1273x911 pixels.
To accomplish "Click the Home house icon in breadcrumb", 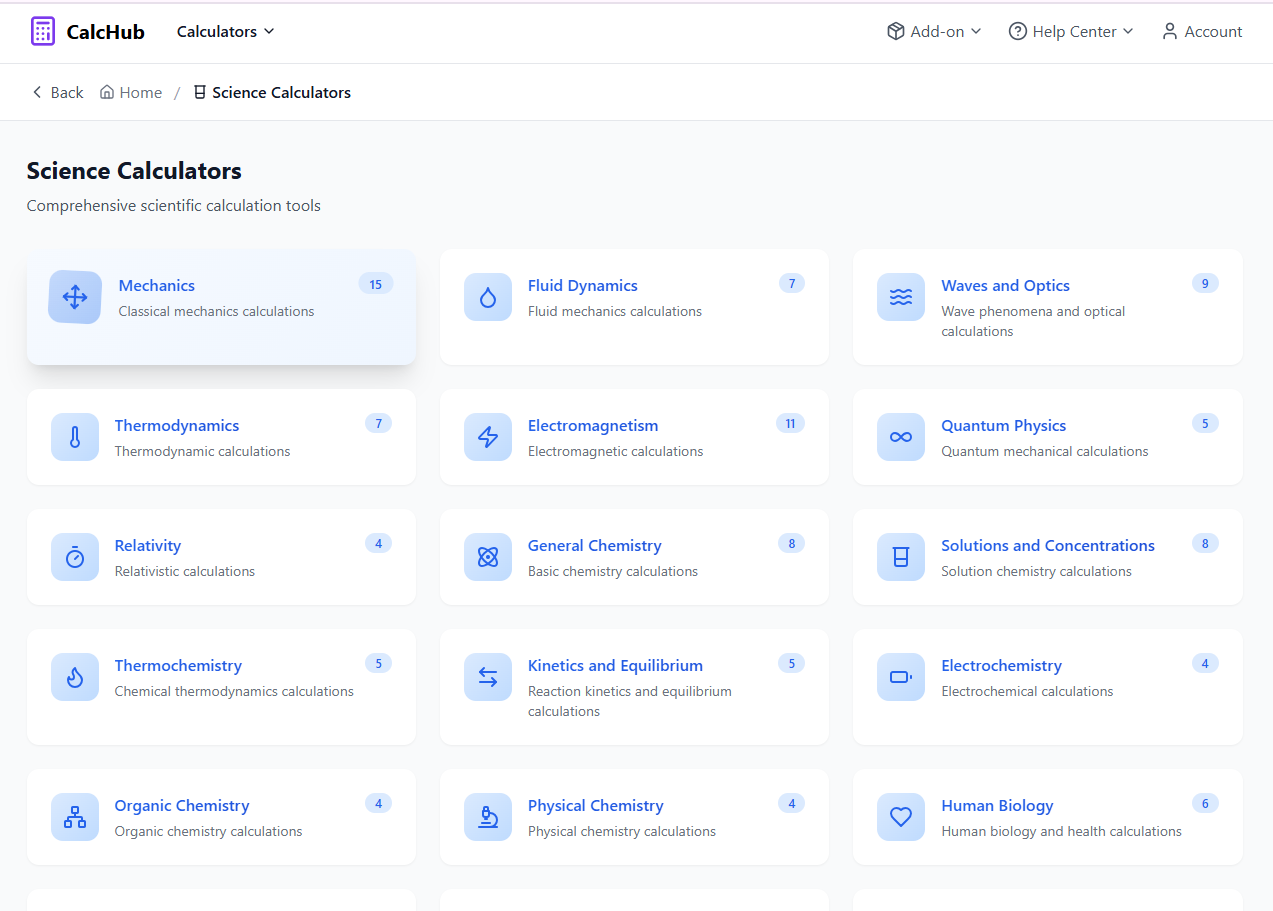I will [x=106, y=92].
